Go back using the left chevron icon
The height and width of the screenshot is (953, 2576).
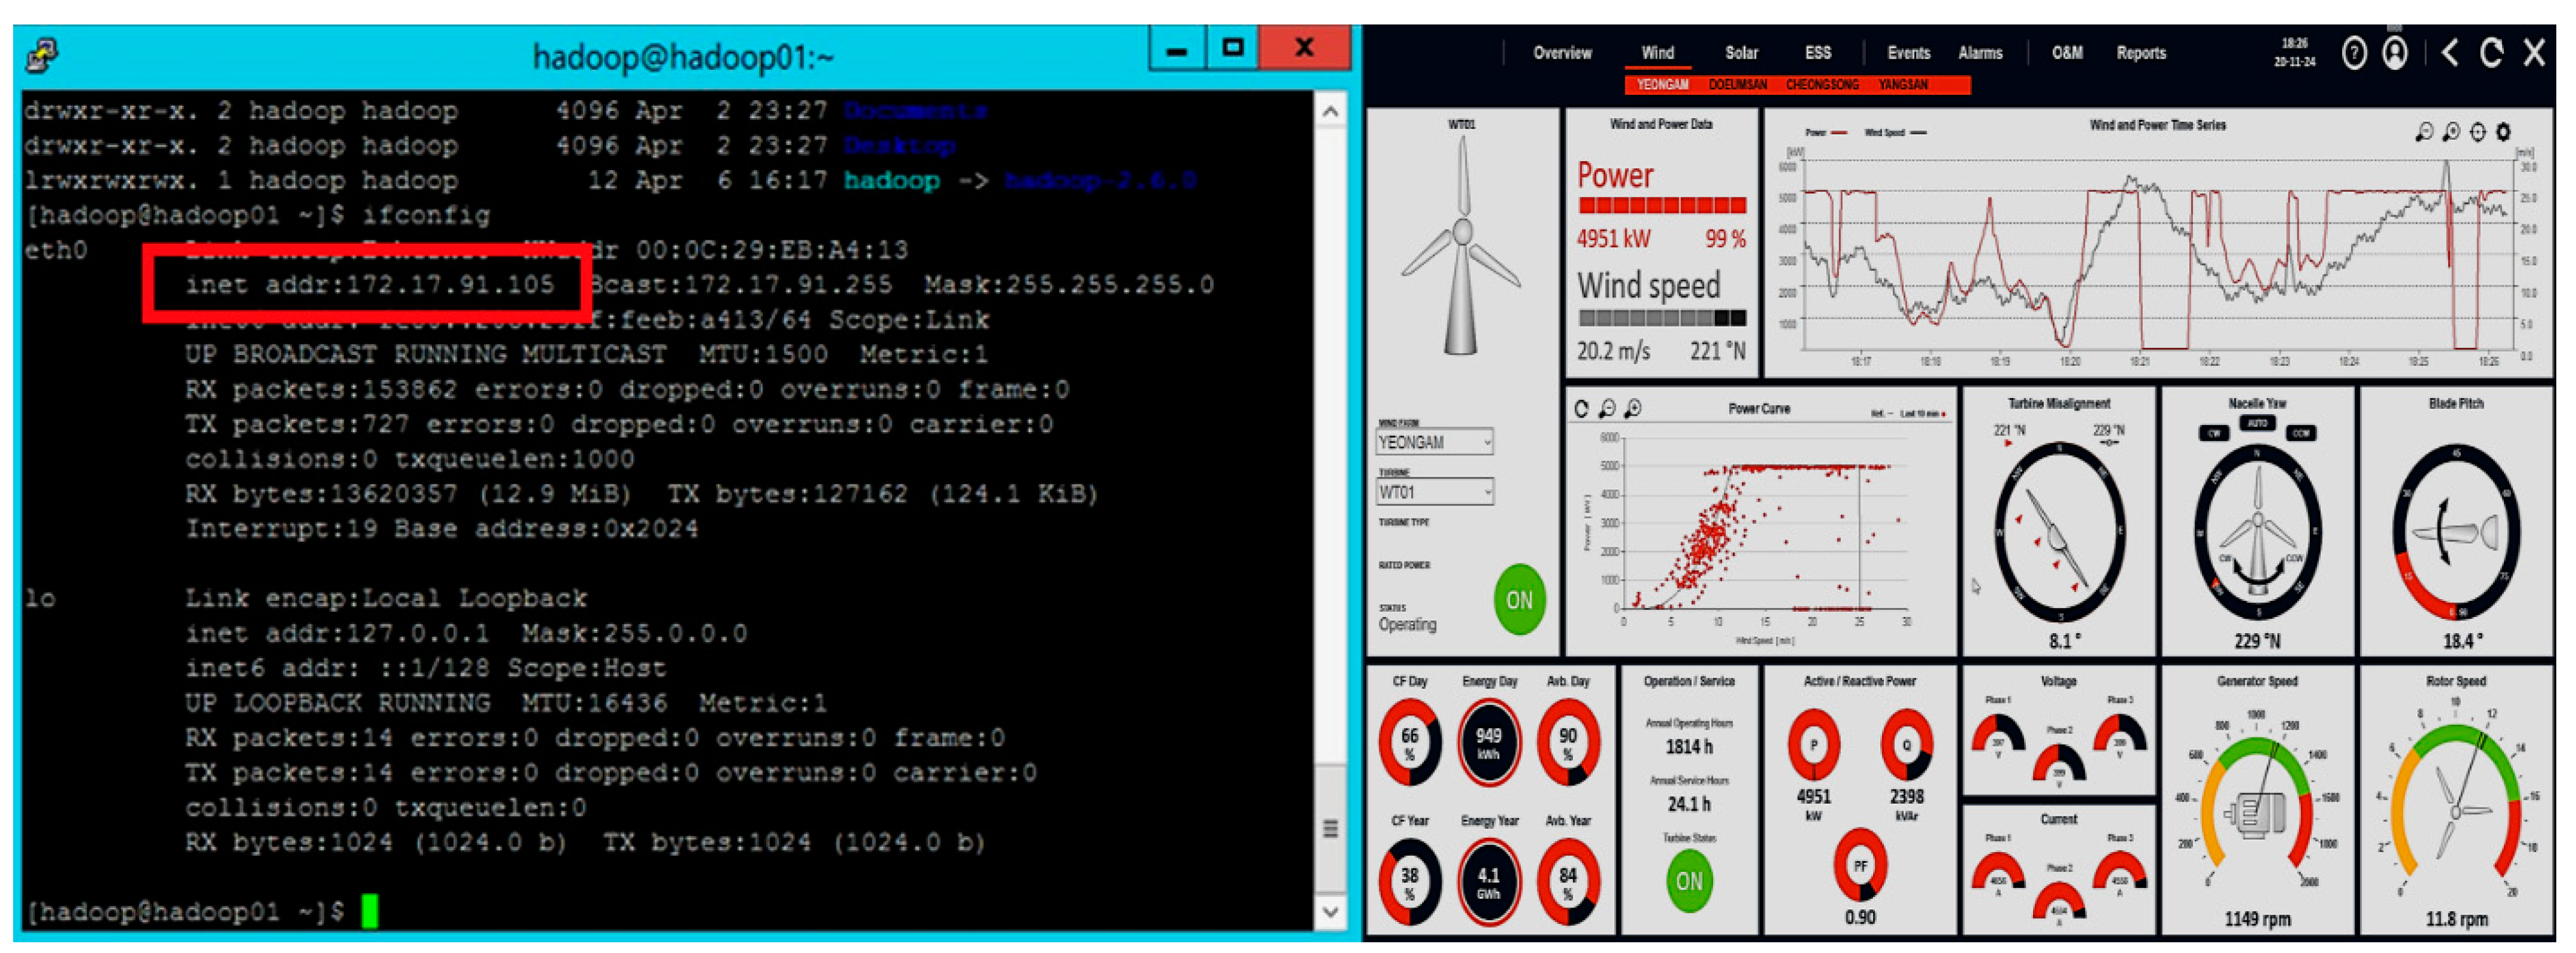tap(2449, 53)
